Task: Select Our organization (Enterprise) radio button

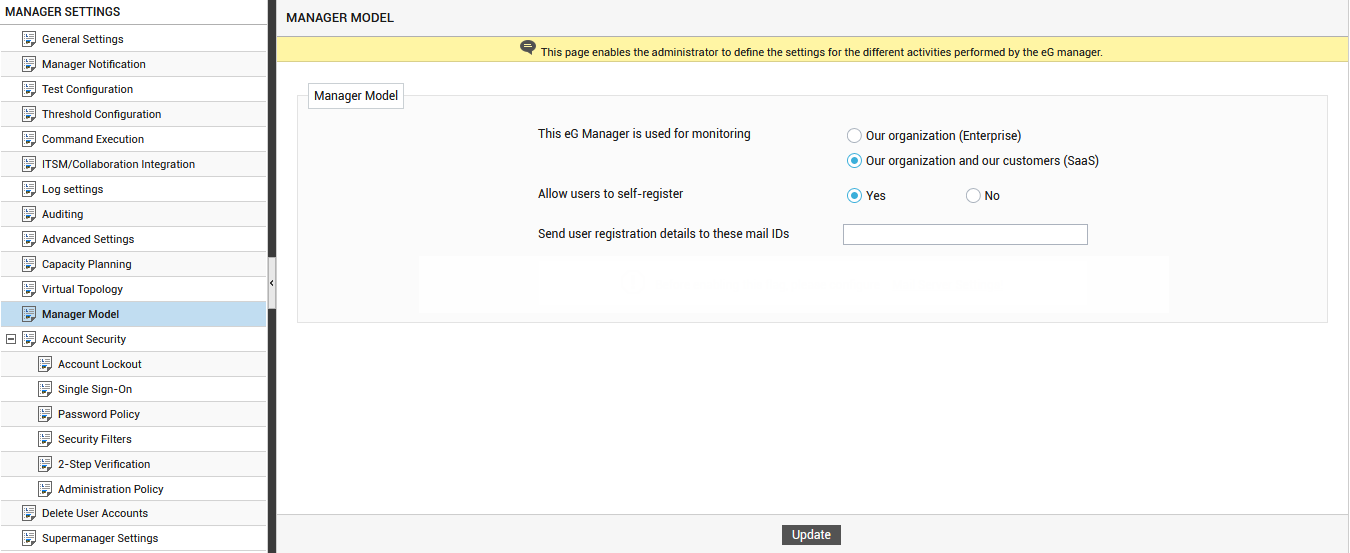Action: click(x=854, y=136)
